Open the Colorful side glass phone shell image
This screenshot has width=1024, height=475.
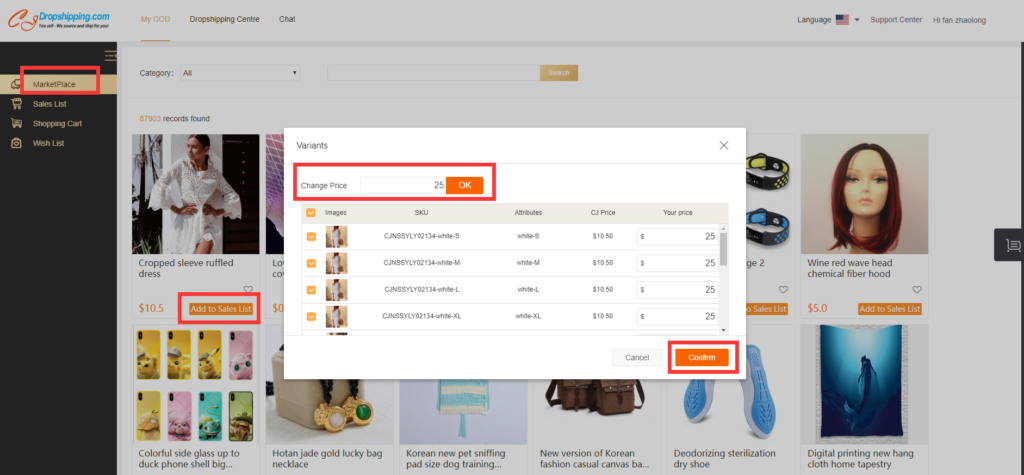tap(196, 384)
